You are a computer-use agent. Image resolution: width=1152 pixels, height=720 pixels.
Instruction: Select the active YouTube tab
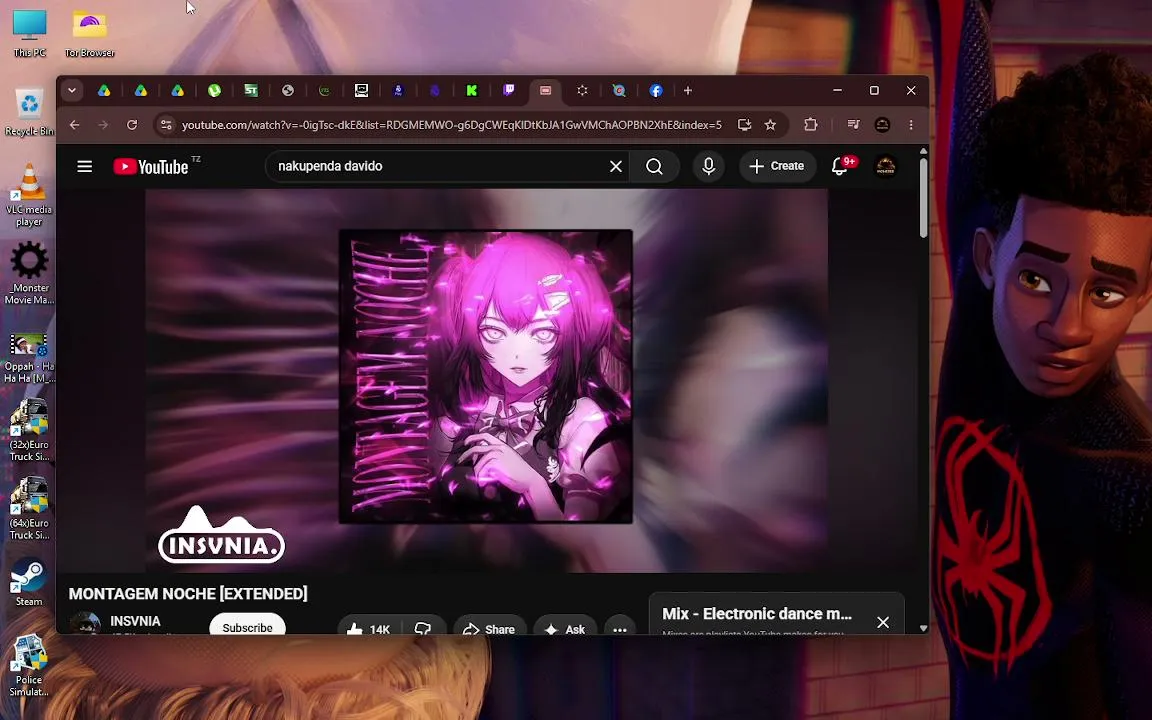coord(545,90)
